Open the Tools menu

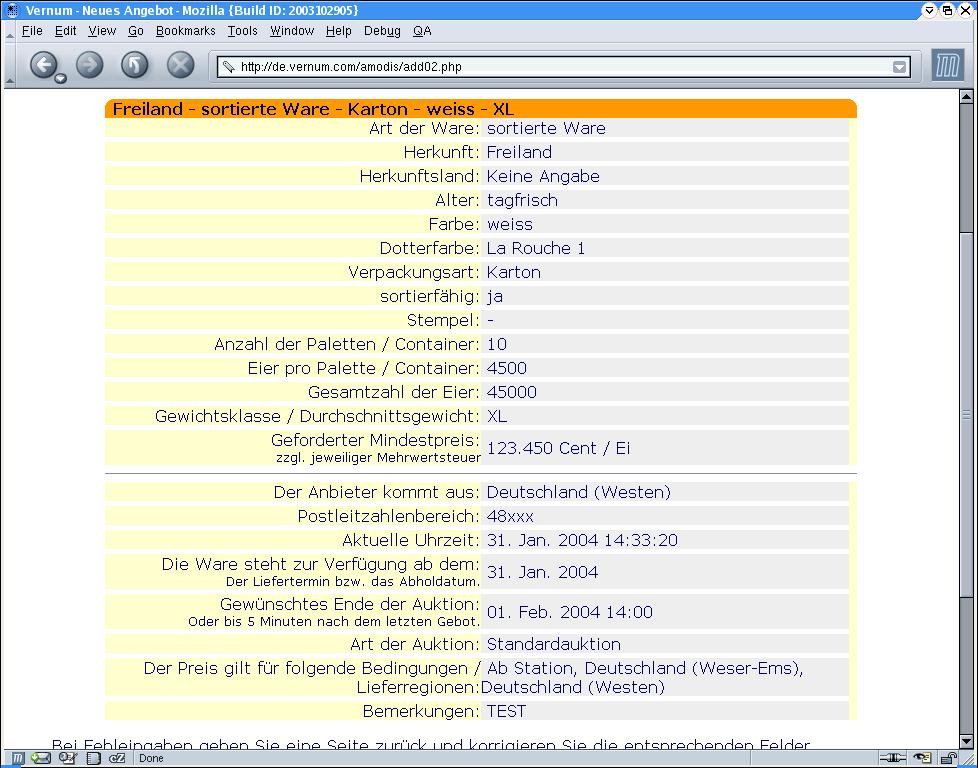click(x=242, y=31)
